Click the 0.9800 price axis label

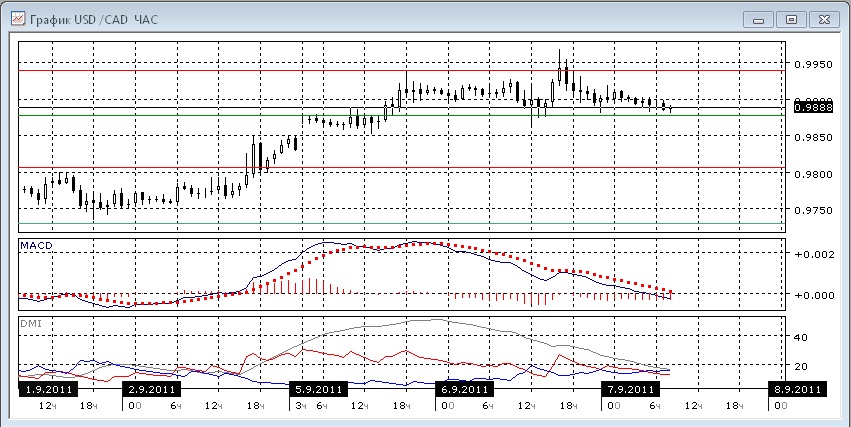(813, 174)
